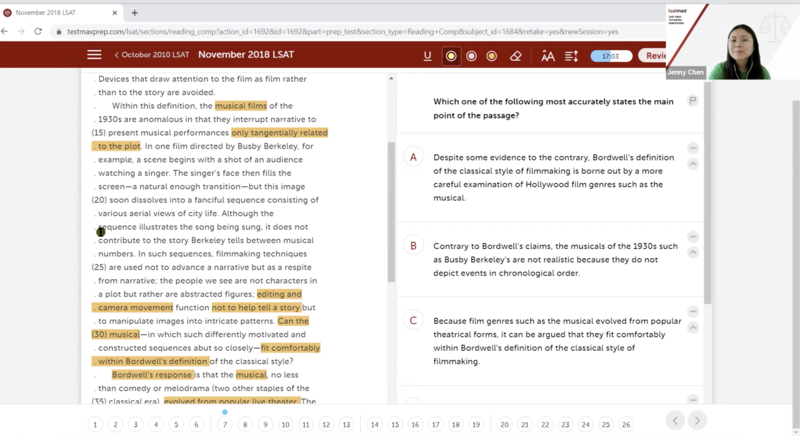
Task: Go to next question arrow
Action: (698, 420)
